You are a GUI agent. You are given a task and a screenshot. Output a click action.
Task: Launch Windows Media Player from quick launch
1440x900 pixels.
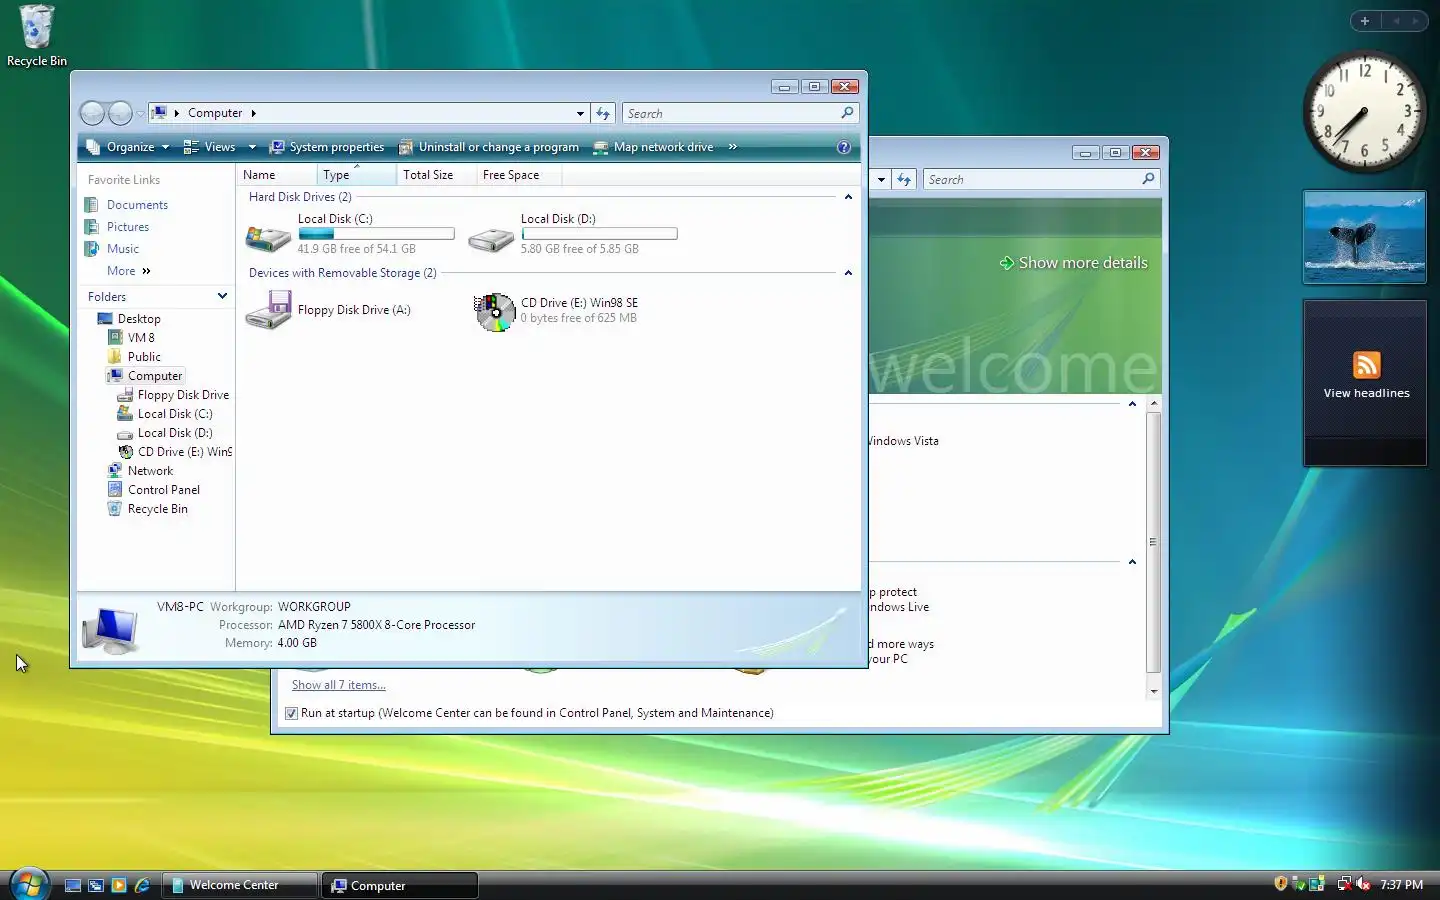[119, 885]
